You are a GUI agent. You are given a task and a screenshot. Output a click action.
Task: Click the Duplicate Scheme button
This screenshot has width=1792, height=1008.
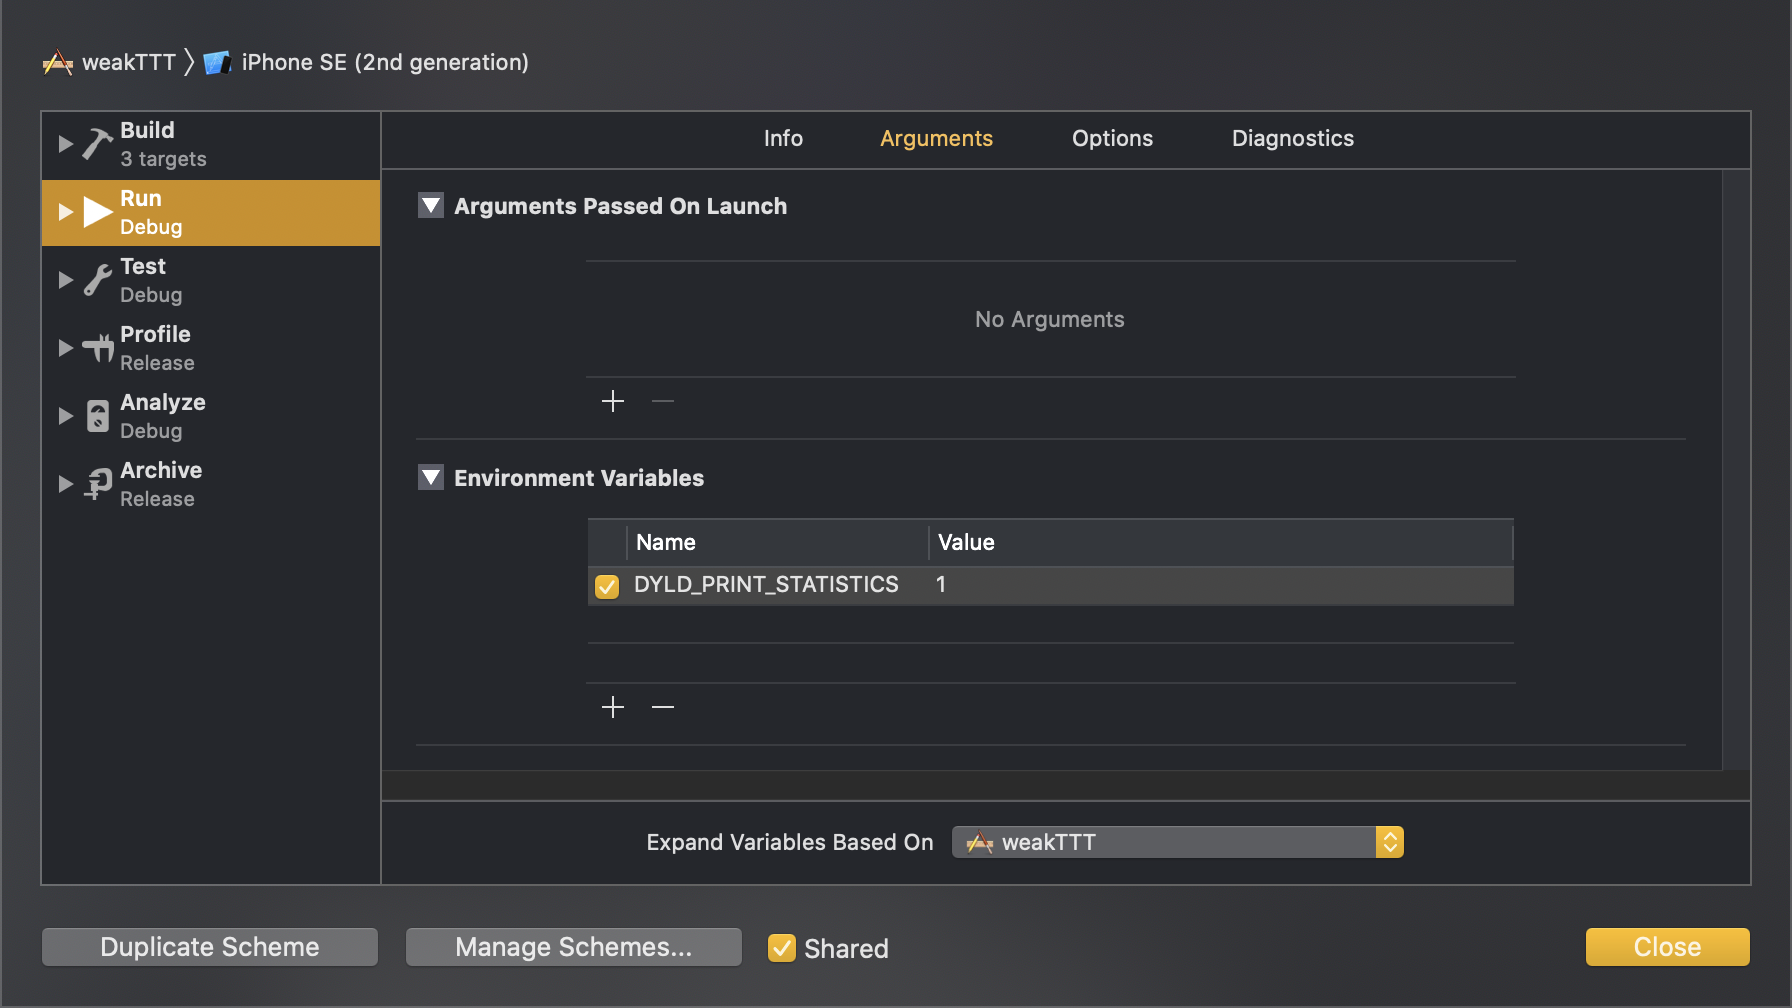210,947
